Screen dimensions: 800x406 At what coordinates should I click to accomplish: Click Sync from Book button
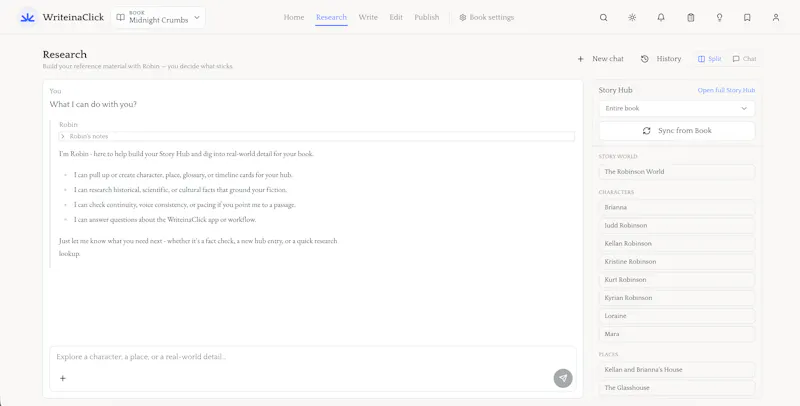pos(677,131)
